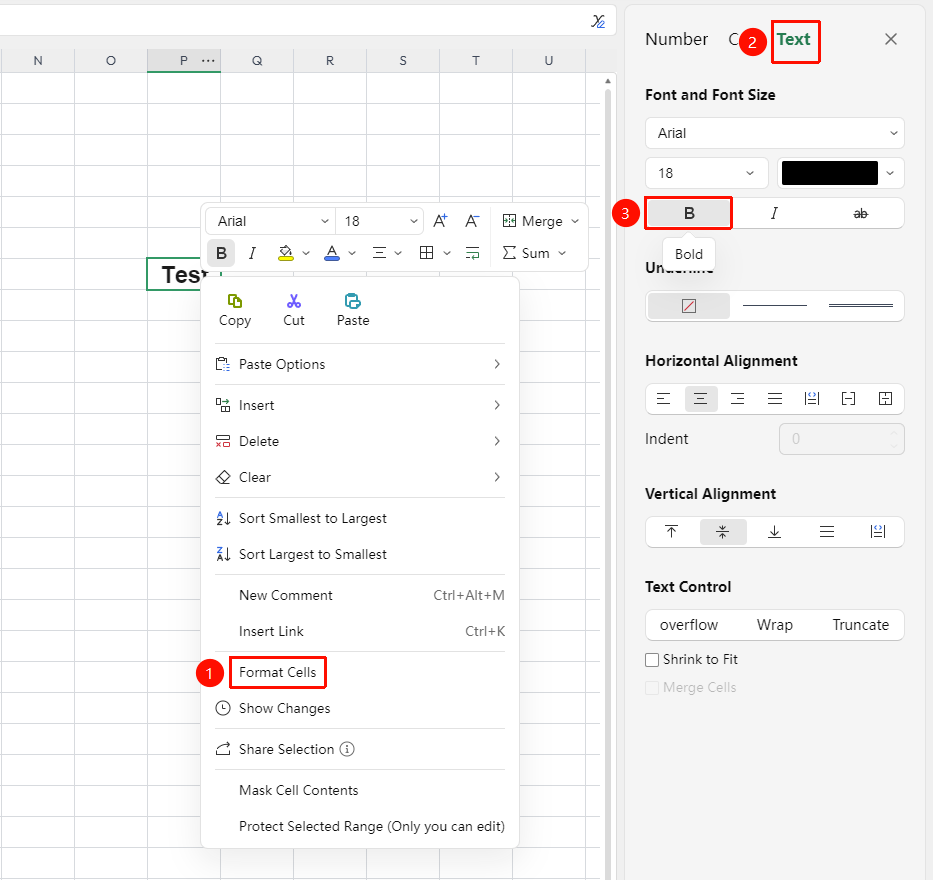Open the Arial font dropdown in side panel
Viewport: 933px width, 880px height.
(775, 133)
